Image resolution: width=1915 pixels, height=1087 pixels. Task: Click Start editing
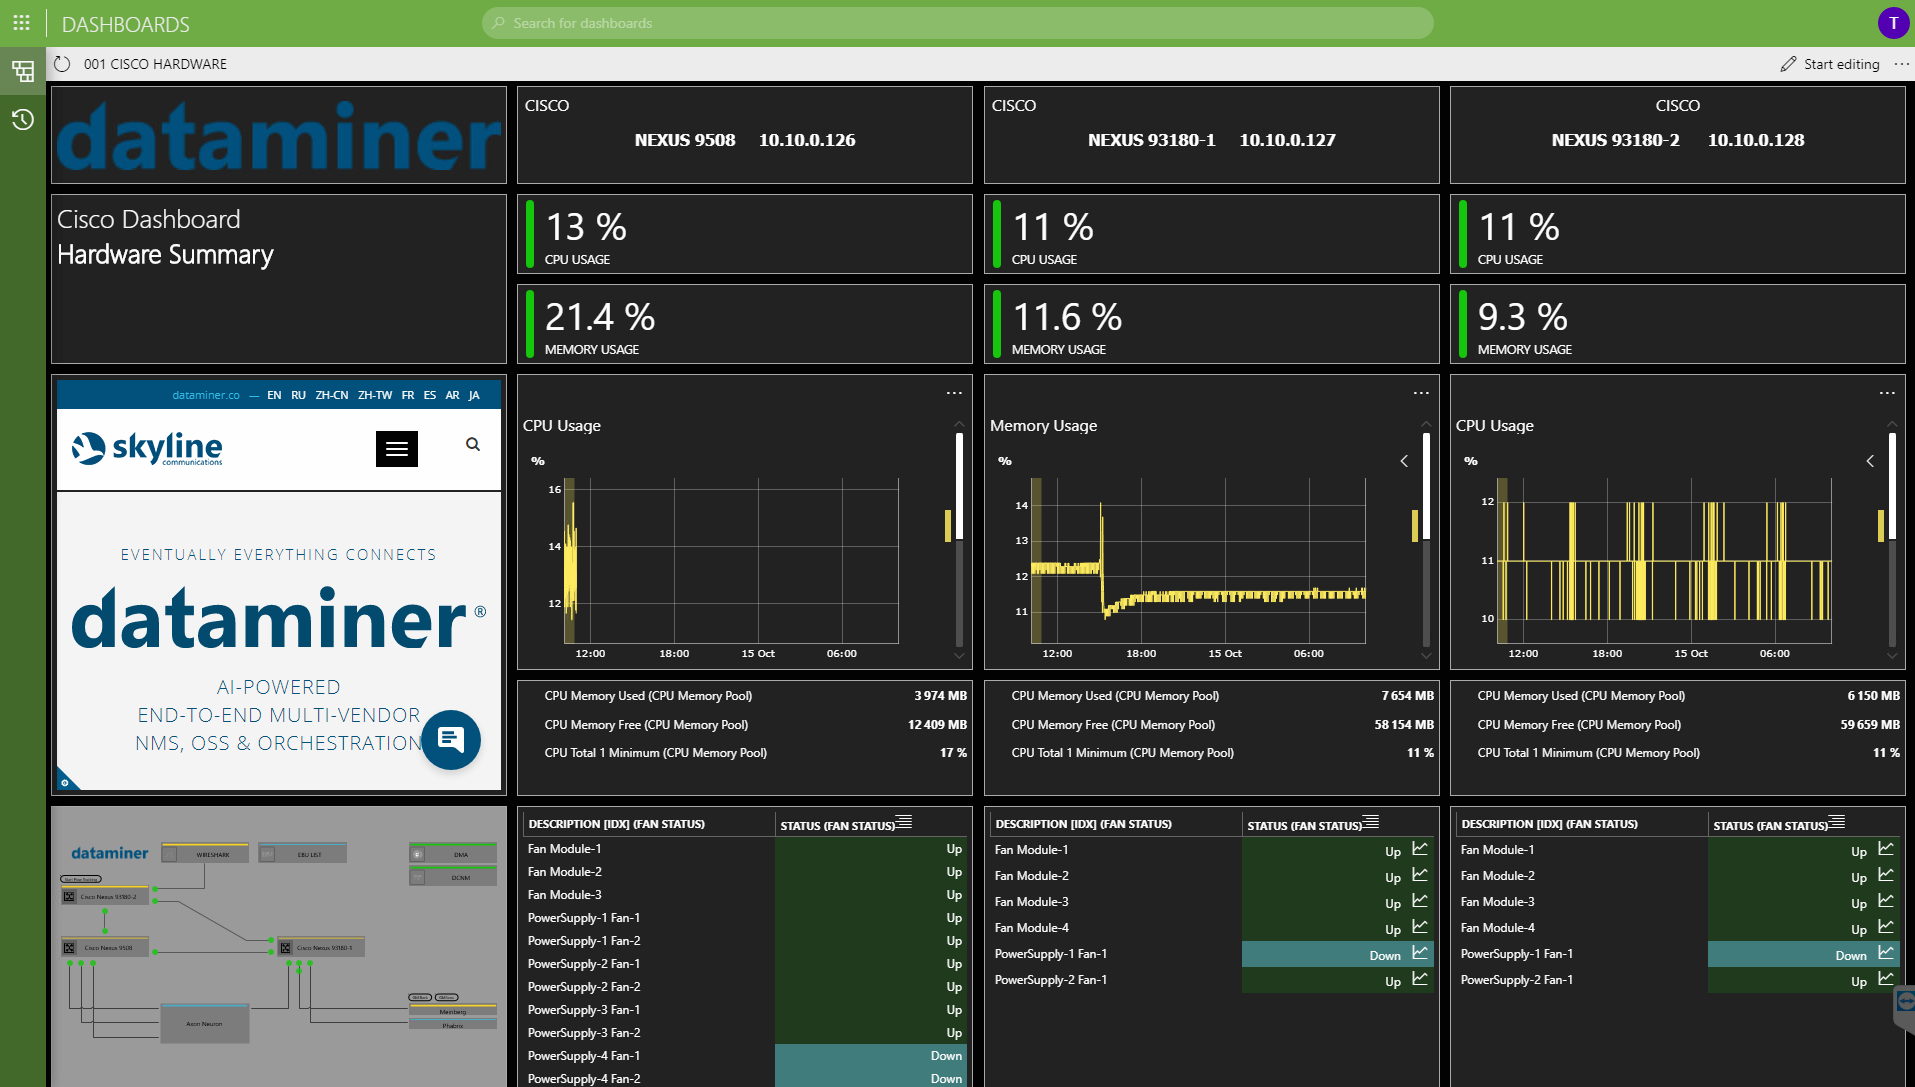[1840, 63]
